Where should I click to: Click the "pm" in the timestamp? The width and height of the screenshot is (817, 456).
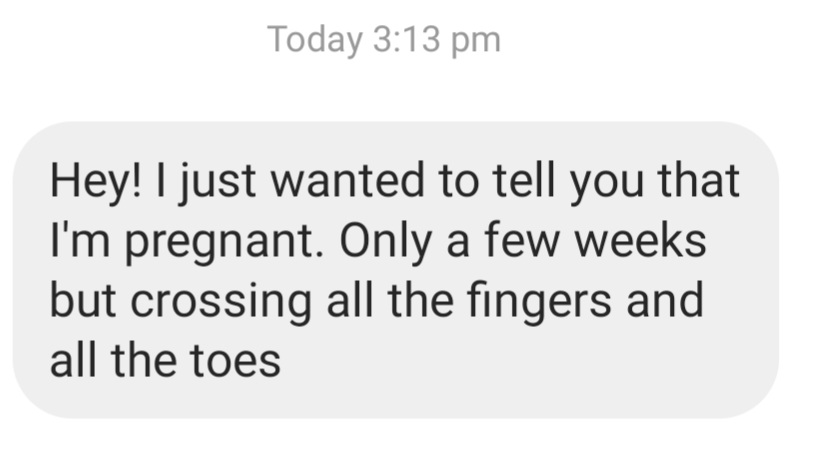click(476, 43)
